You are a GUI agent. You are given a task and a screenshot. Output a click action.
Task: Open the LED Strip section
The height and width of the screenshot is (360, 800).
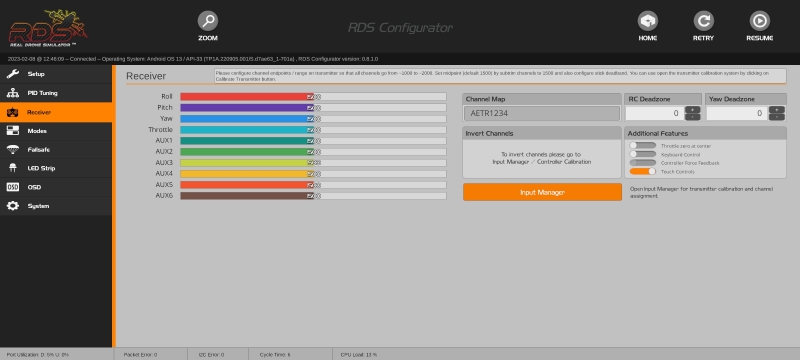click(x=56, y=168)
